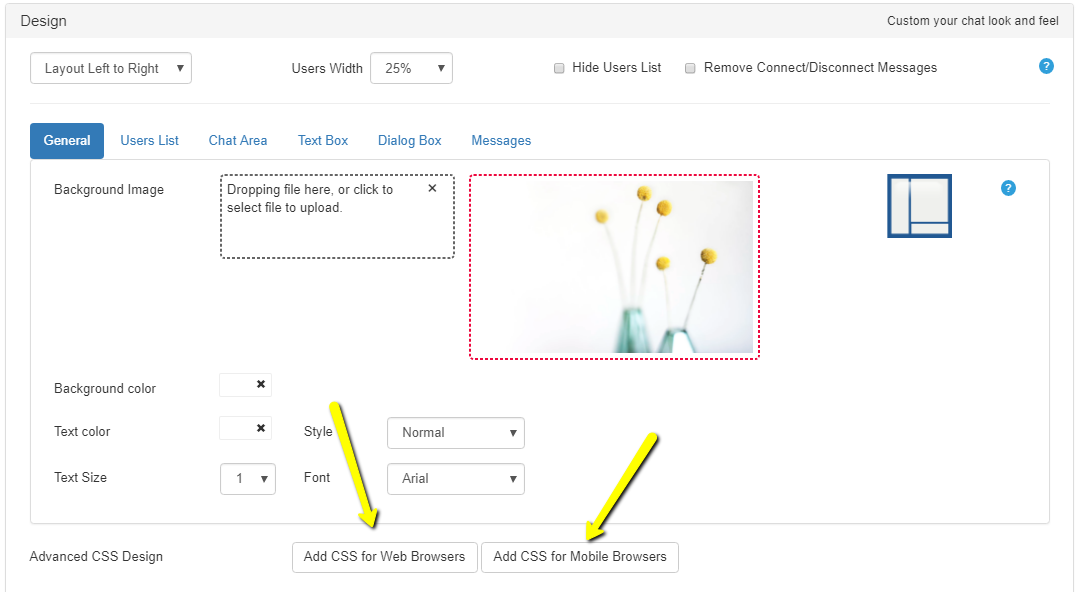Toggle Hide Users List checkbox
The image size is (1081, 592).
pos(559,69)
